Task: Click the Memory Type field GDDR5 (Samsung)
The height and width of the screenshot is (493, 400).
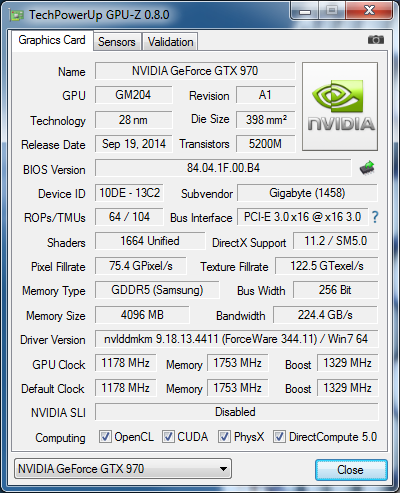Action: point(157,290)
